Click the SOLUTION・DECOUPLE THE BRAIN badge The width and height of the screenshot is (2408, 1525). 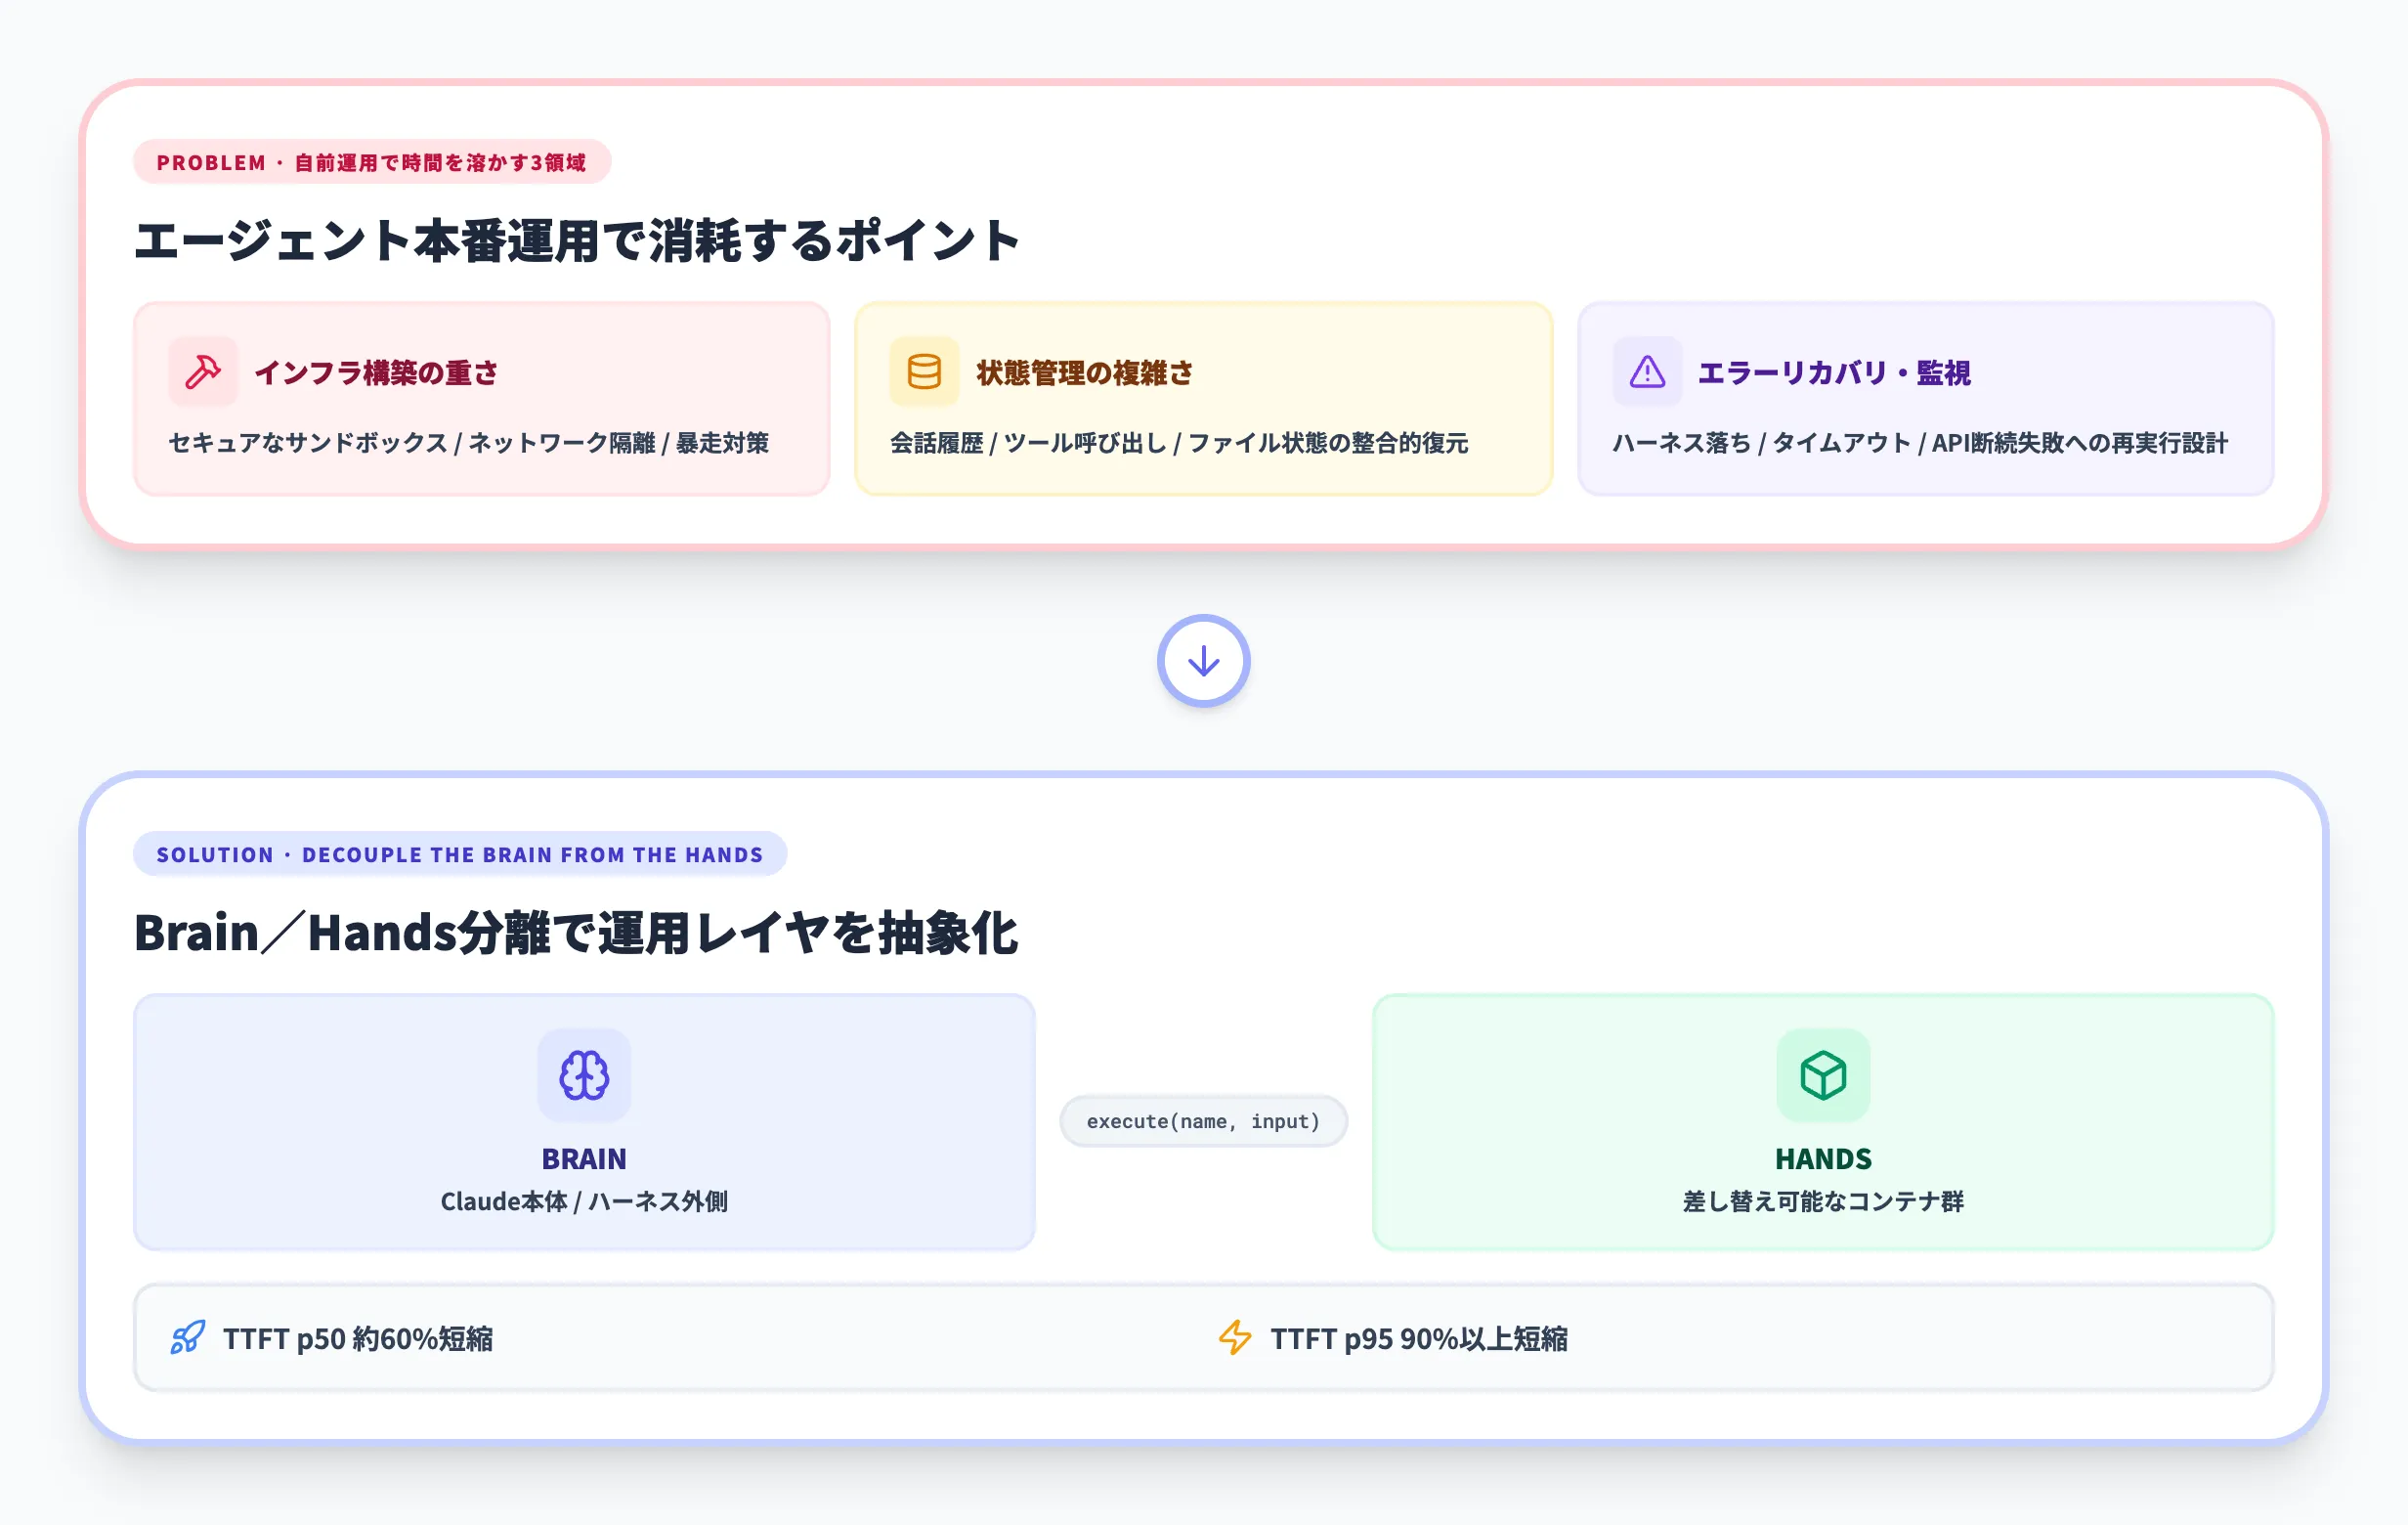point(459,854)
